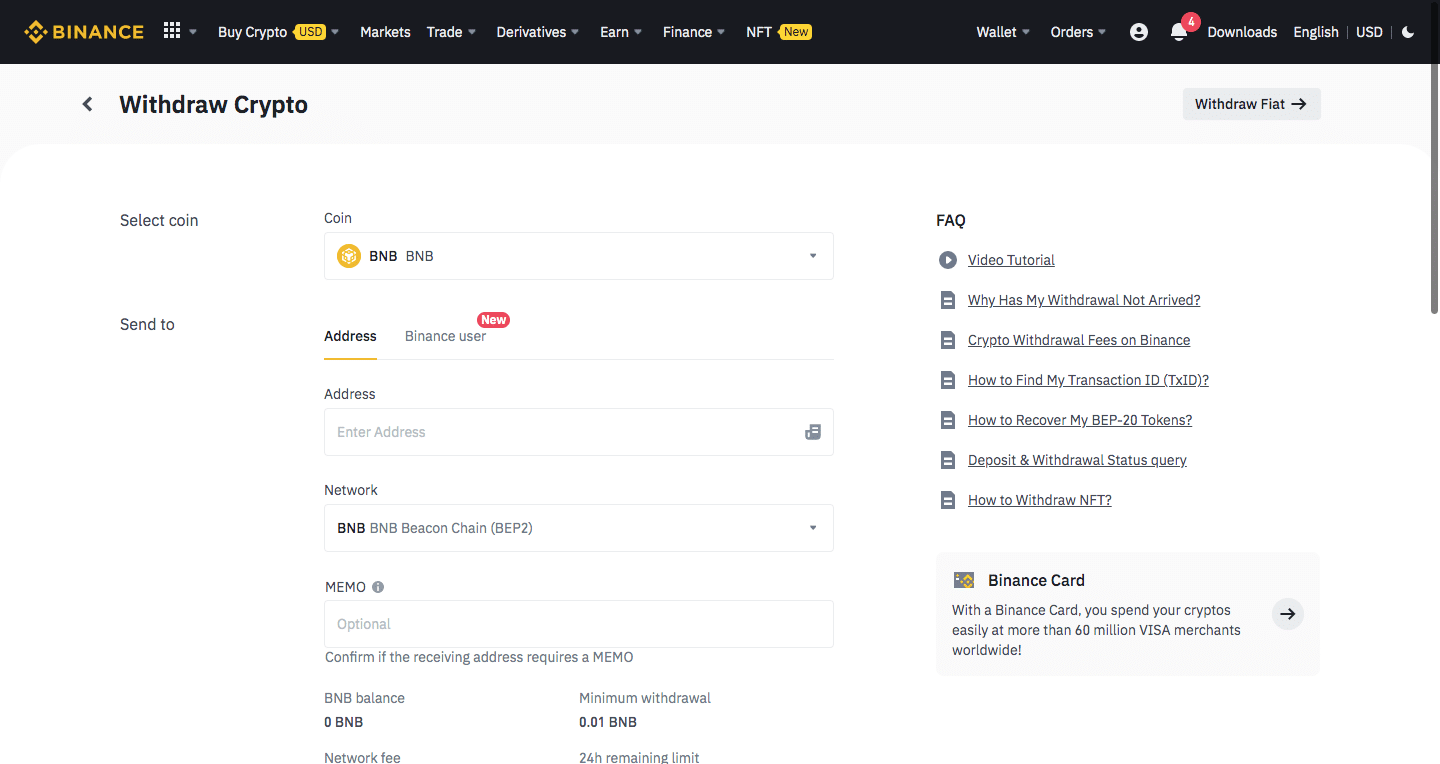Change the language from English

point(1316,32)
